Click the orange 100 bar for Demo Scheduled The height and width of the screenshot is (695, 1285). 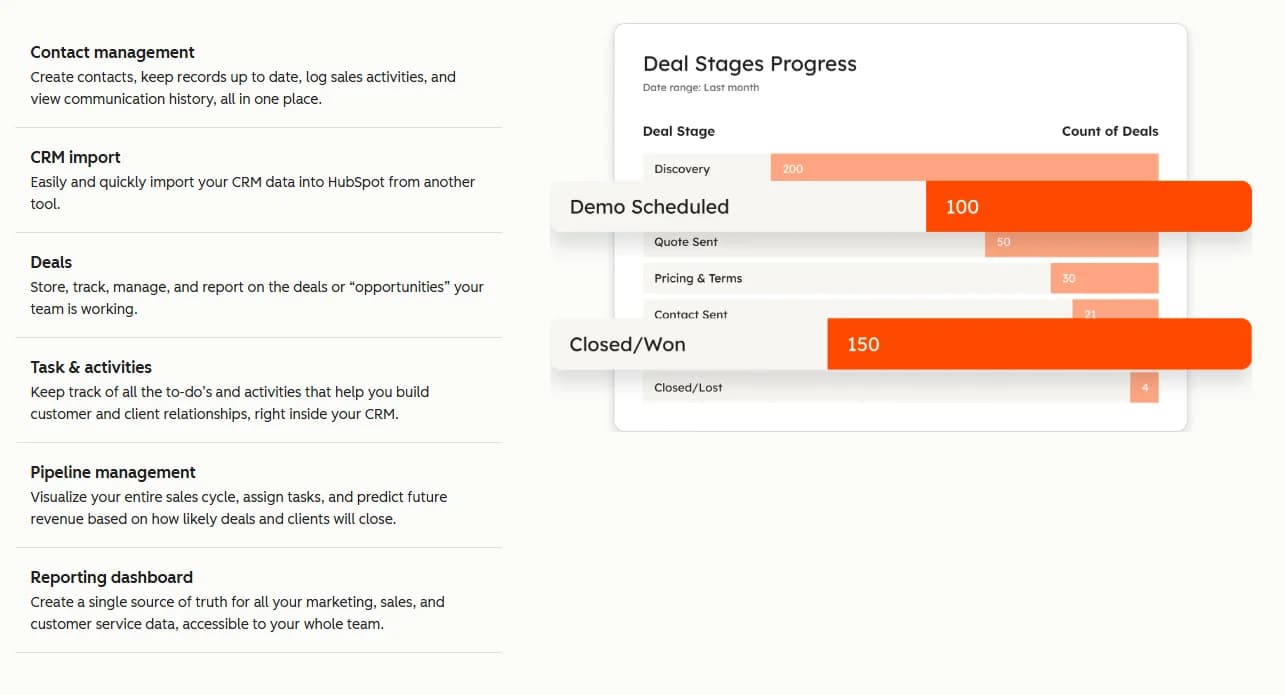point(1088,207)
